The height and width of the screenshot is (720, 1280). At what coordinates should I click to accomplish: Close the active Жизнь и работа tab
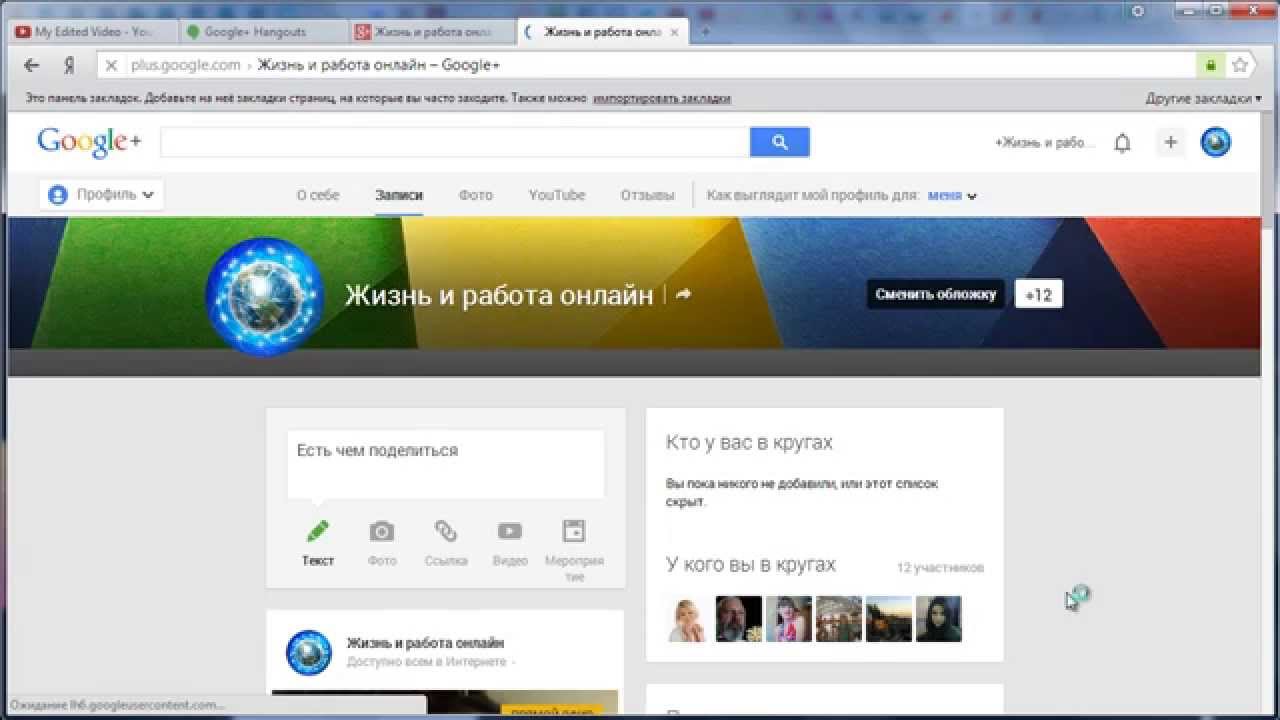coord(675,32)
